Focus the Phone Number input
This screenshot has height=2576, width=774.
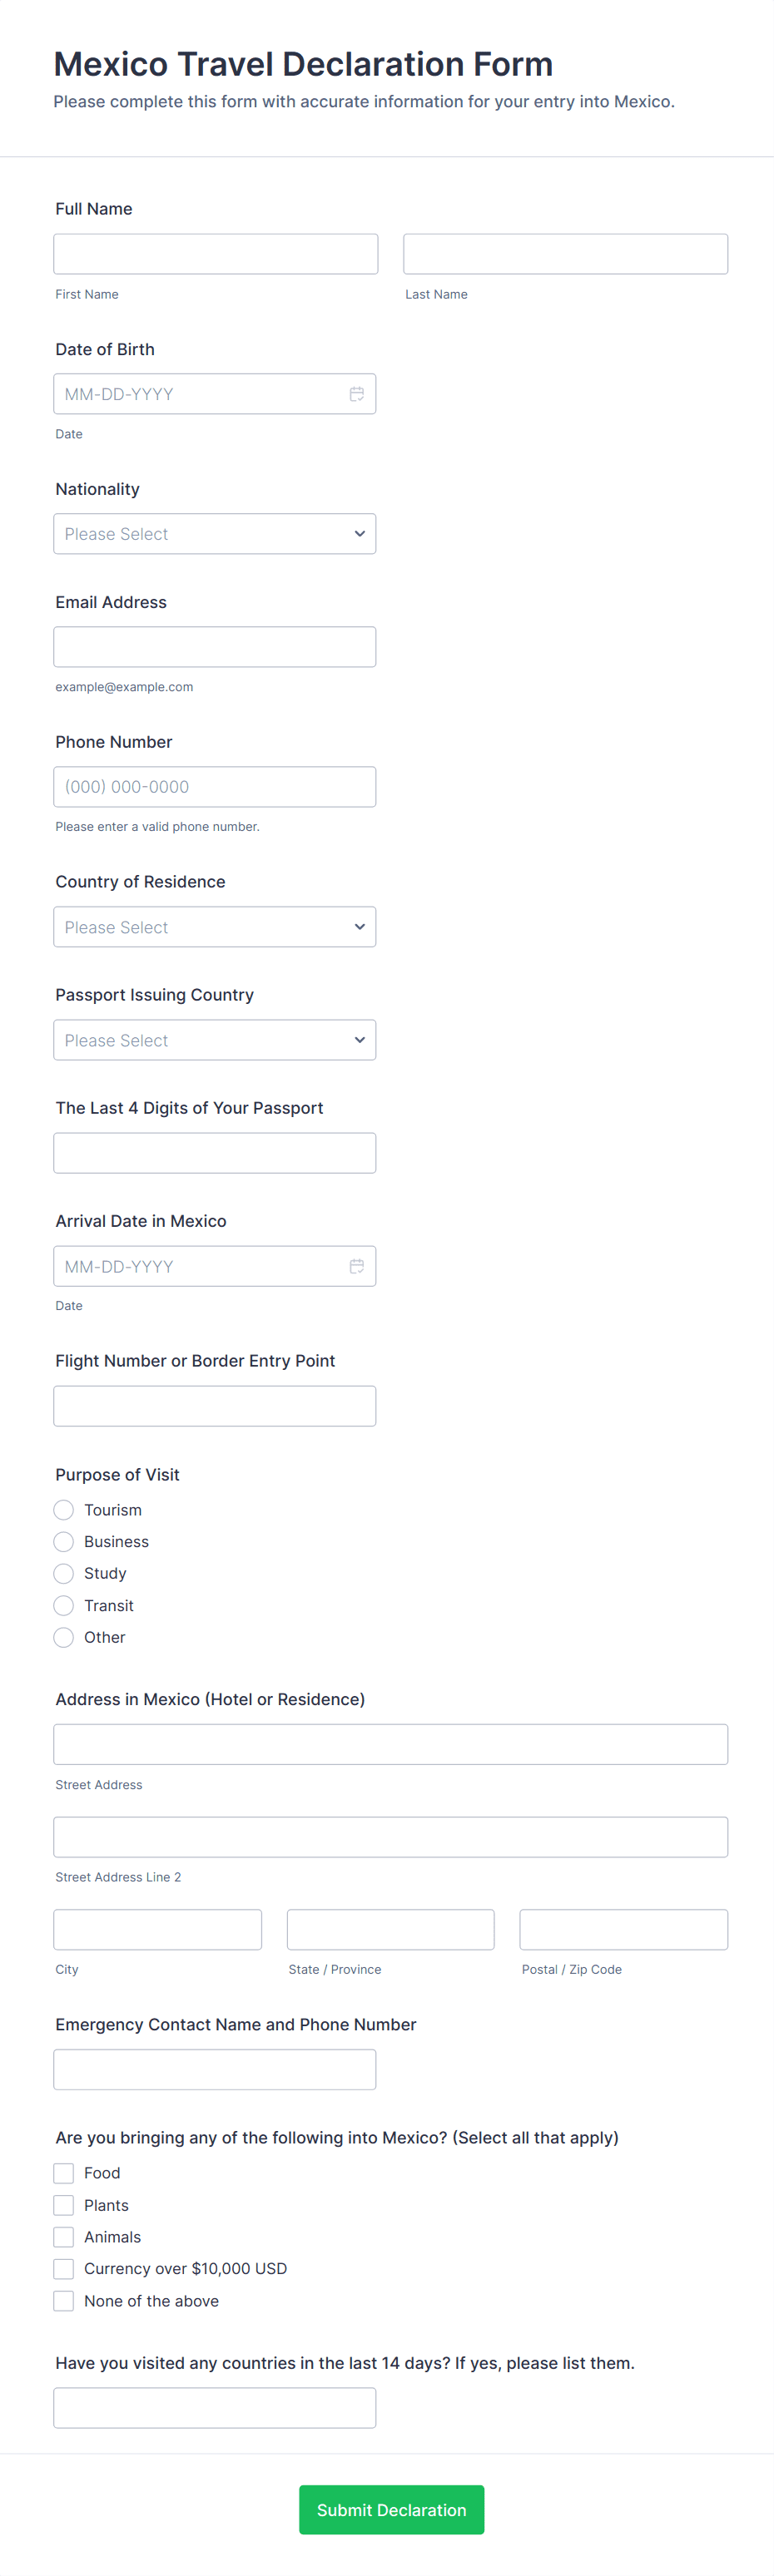pyautogui.click(x=215, y=787)
